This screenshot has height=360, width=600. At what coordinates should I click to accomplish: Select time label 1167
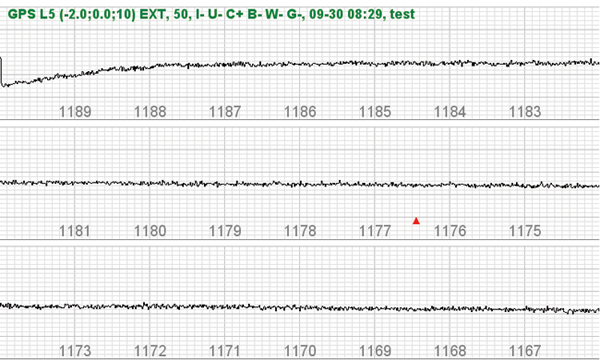click(525, 351)
